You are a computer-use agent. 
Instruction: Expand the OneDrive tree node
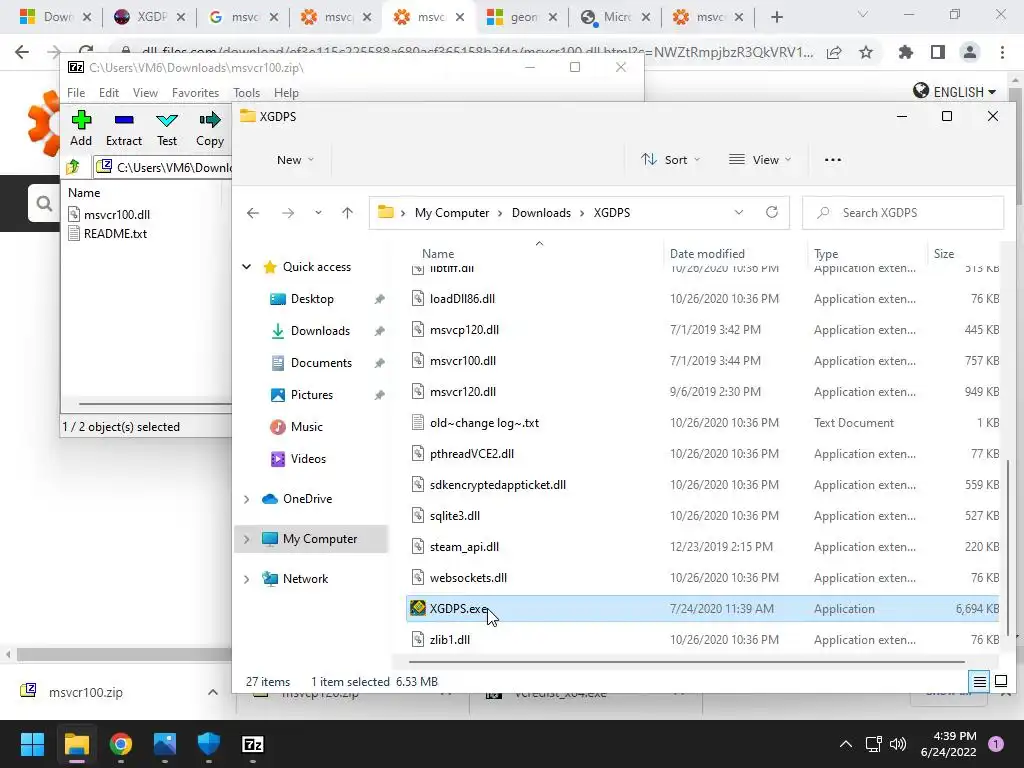point(247,499)
